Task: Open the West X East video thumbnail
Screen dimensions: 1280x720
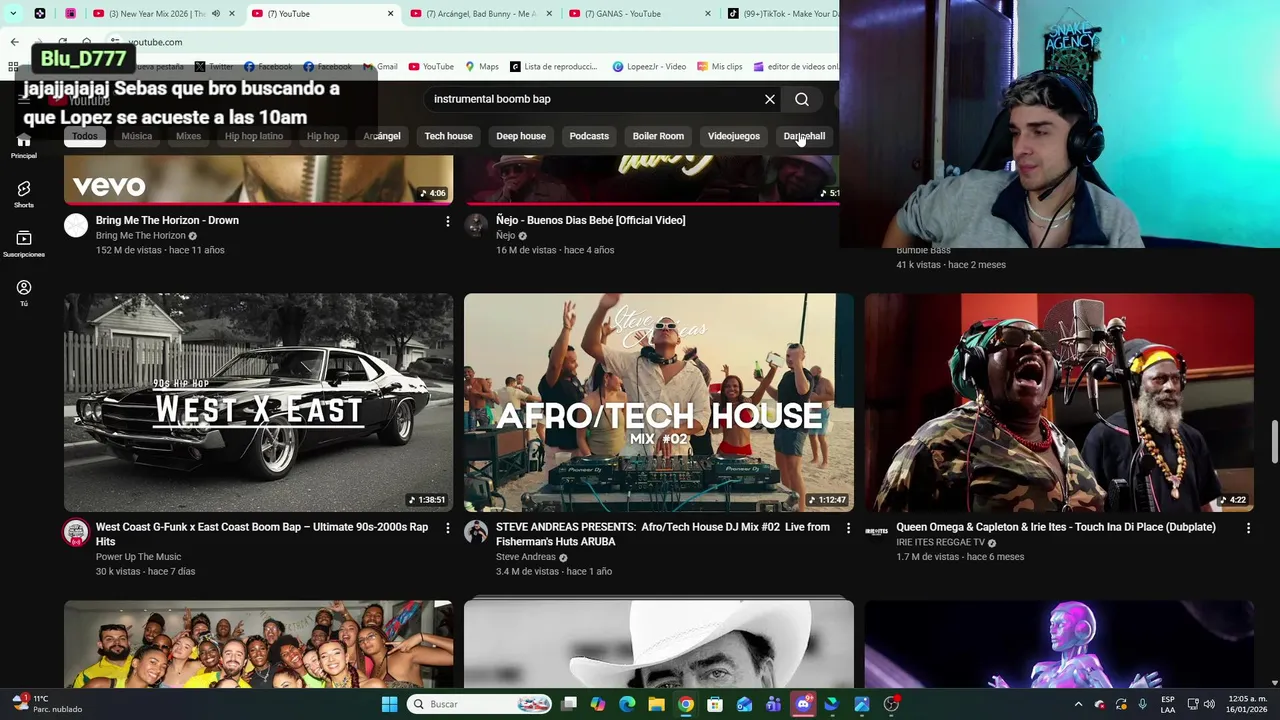Action: [x=258, y=402]
